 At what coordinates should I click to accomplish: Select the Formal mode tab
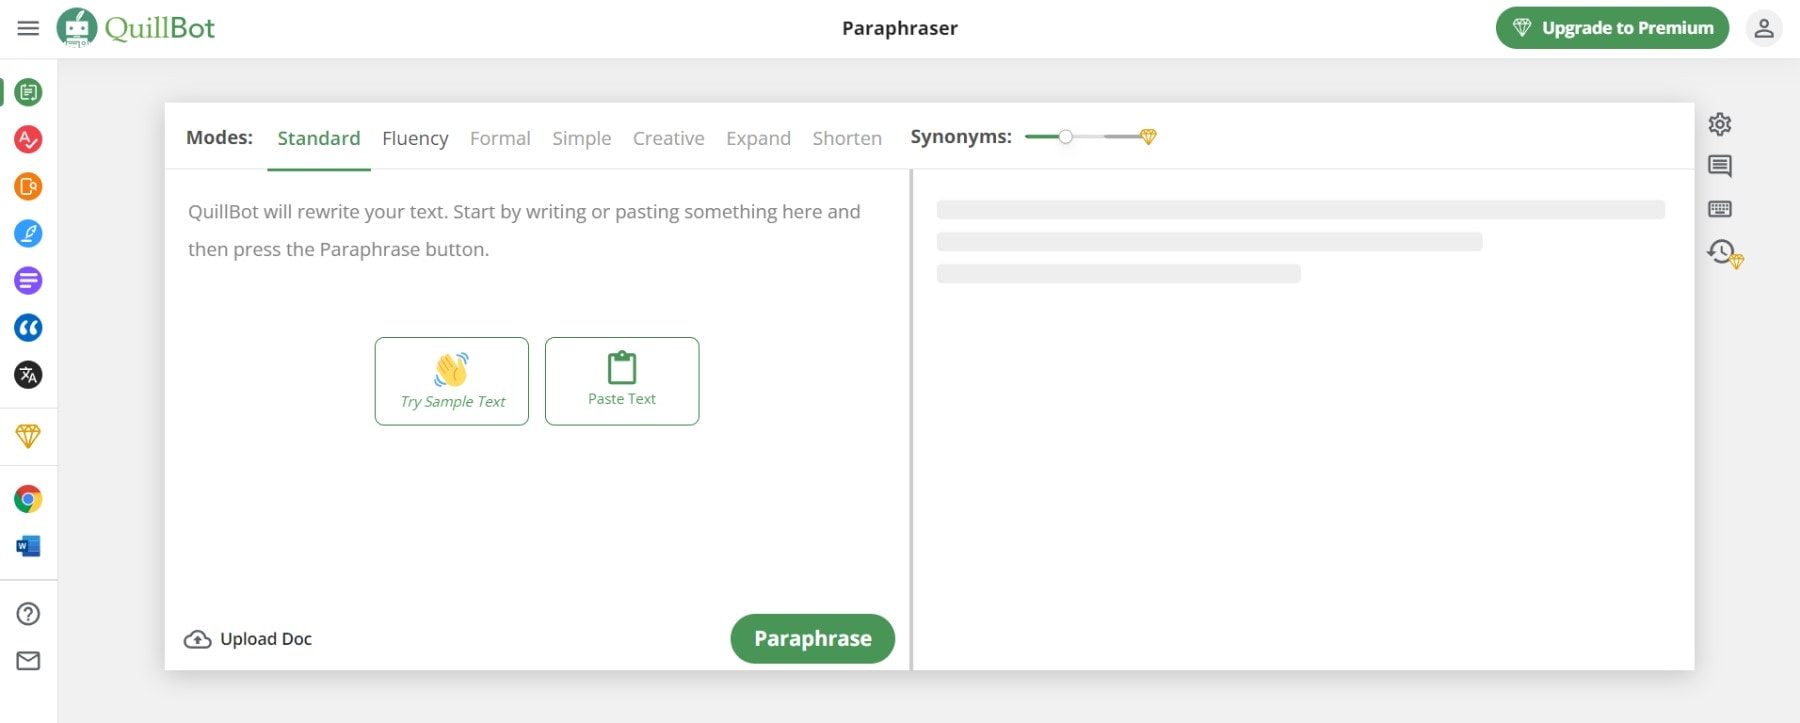[500, 138]
